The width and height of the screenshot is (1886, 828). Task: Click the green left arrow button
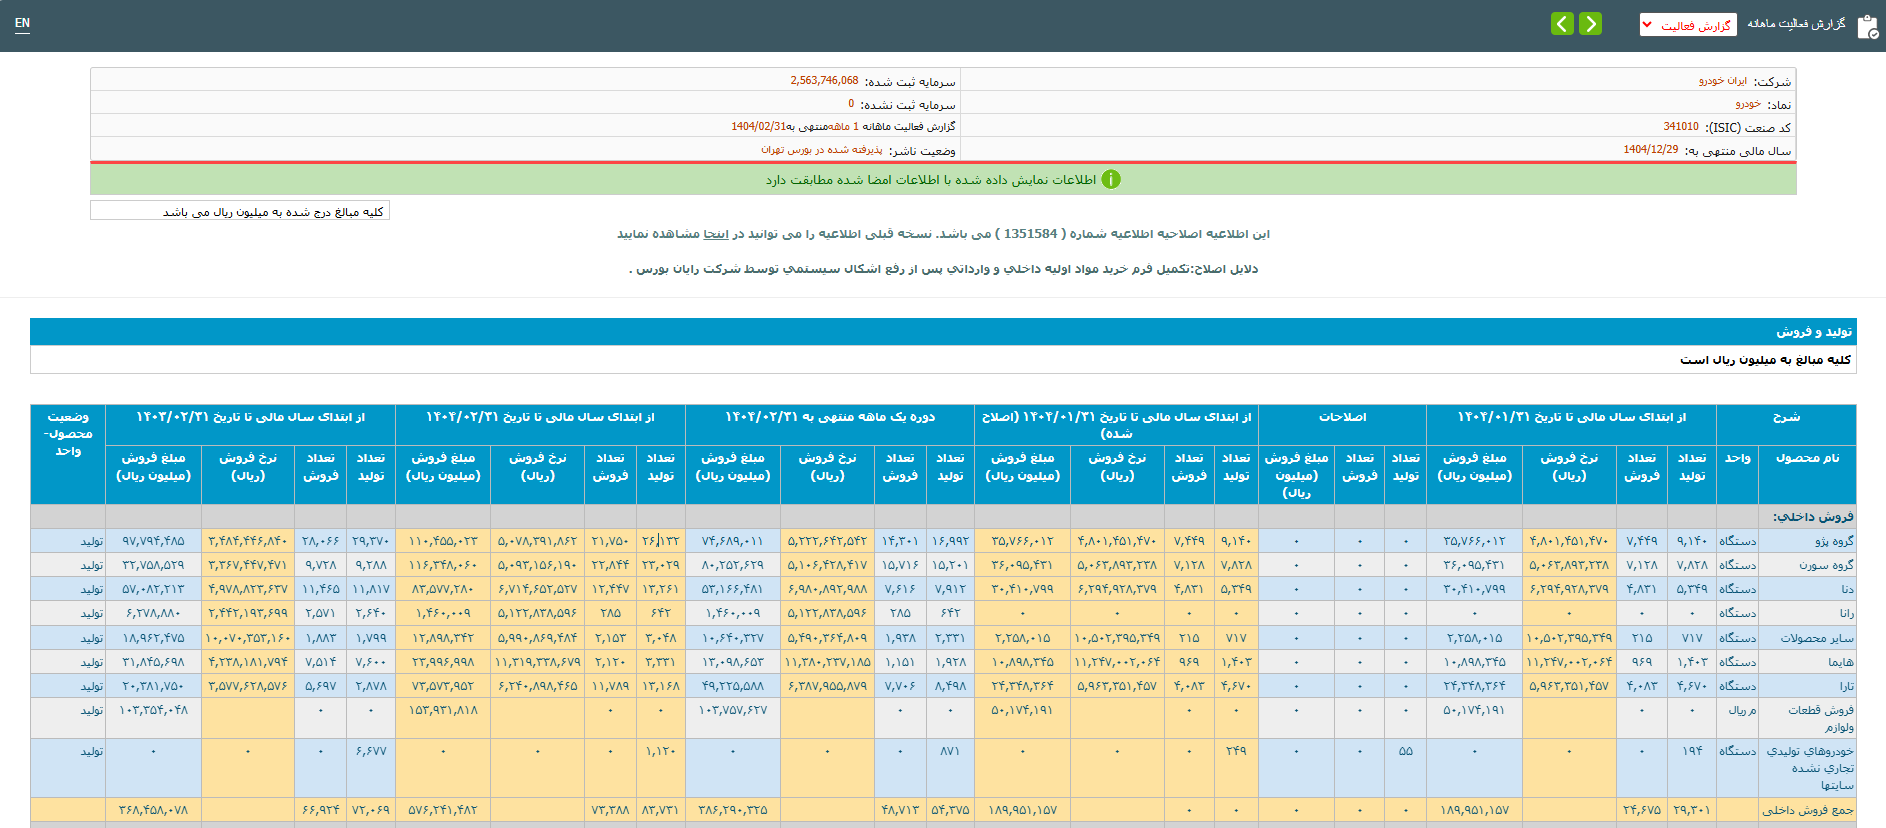click(1562, 24)
